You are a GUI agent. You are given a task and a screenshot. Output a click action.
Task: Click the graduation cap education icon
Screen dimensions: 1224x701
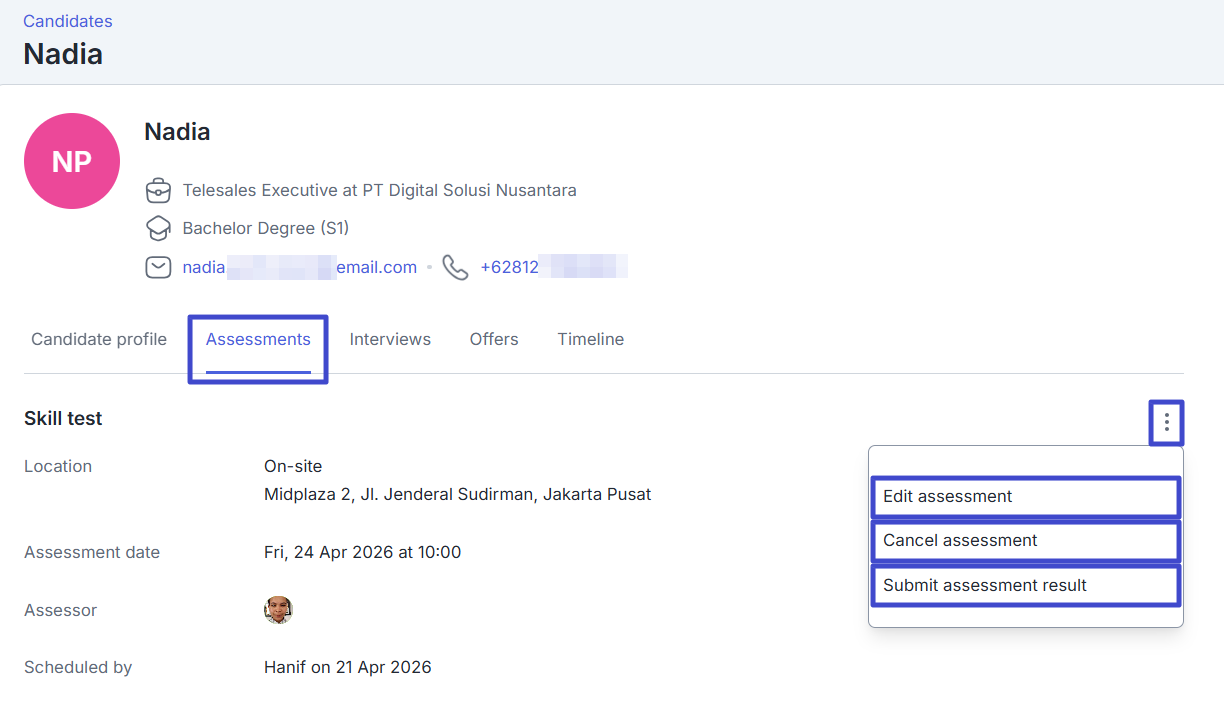(158, 228)
